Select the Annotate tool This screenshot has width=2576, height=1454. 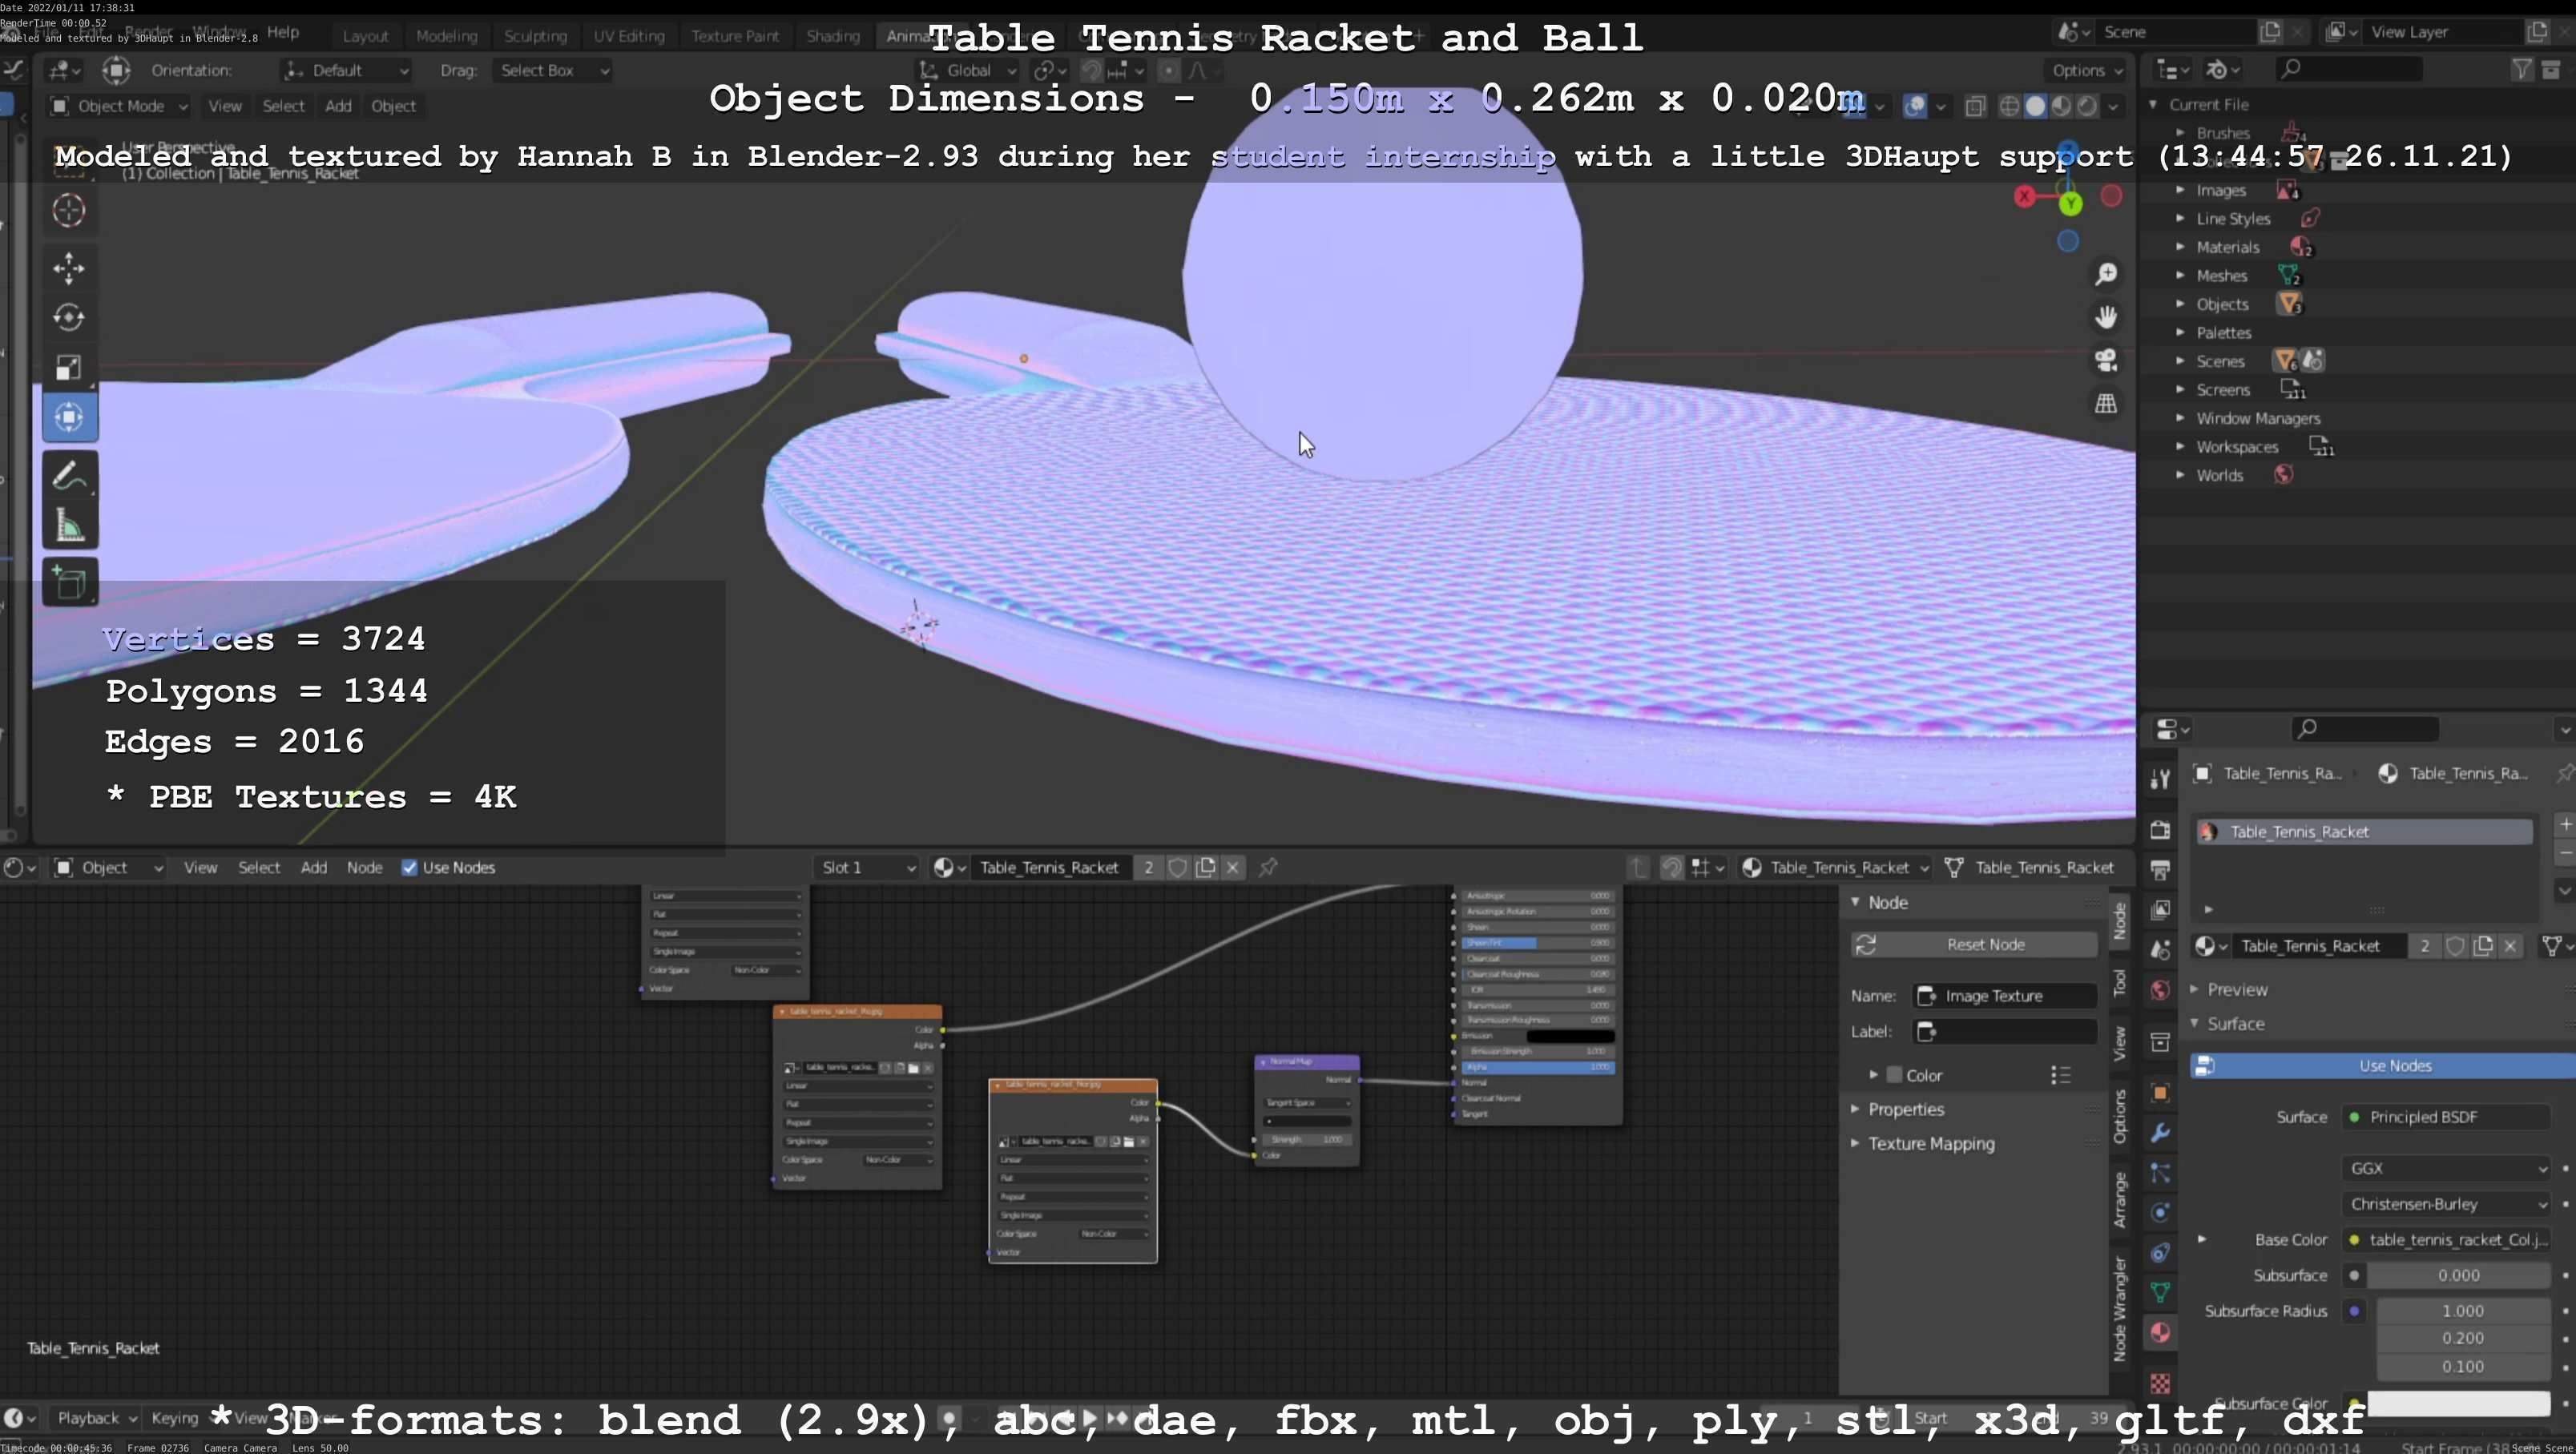coord(69,476)
